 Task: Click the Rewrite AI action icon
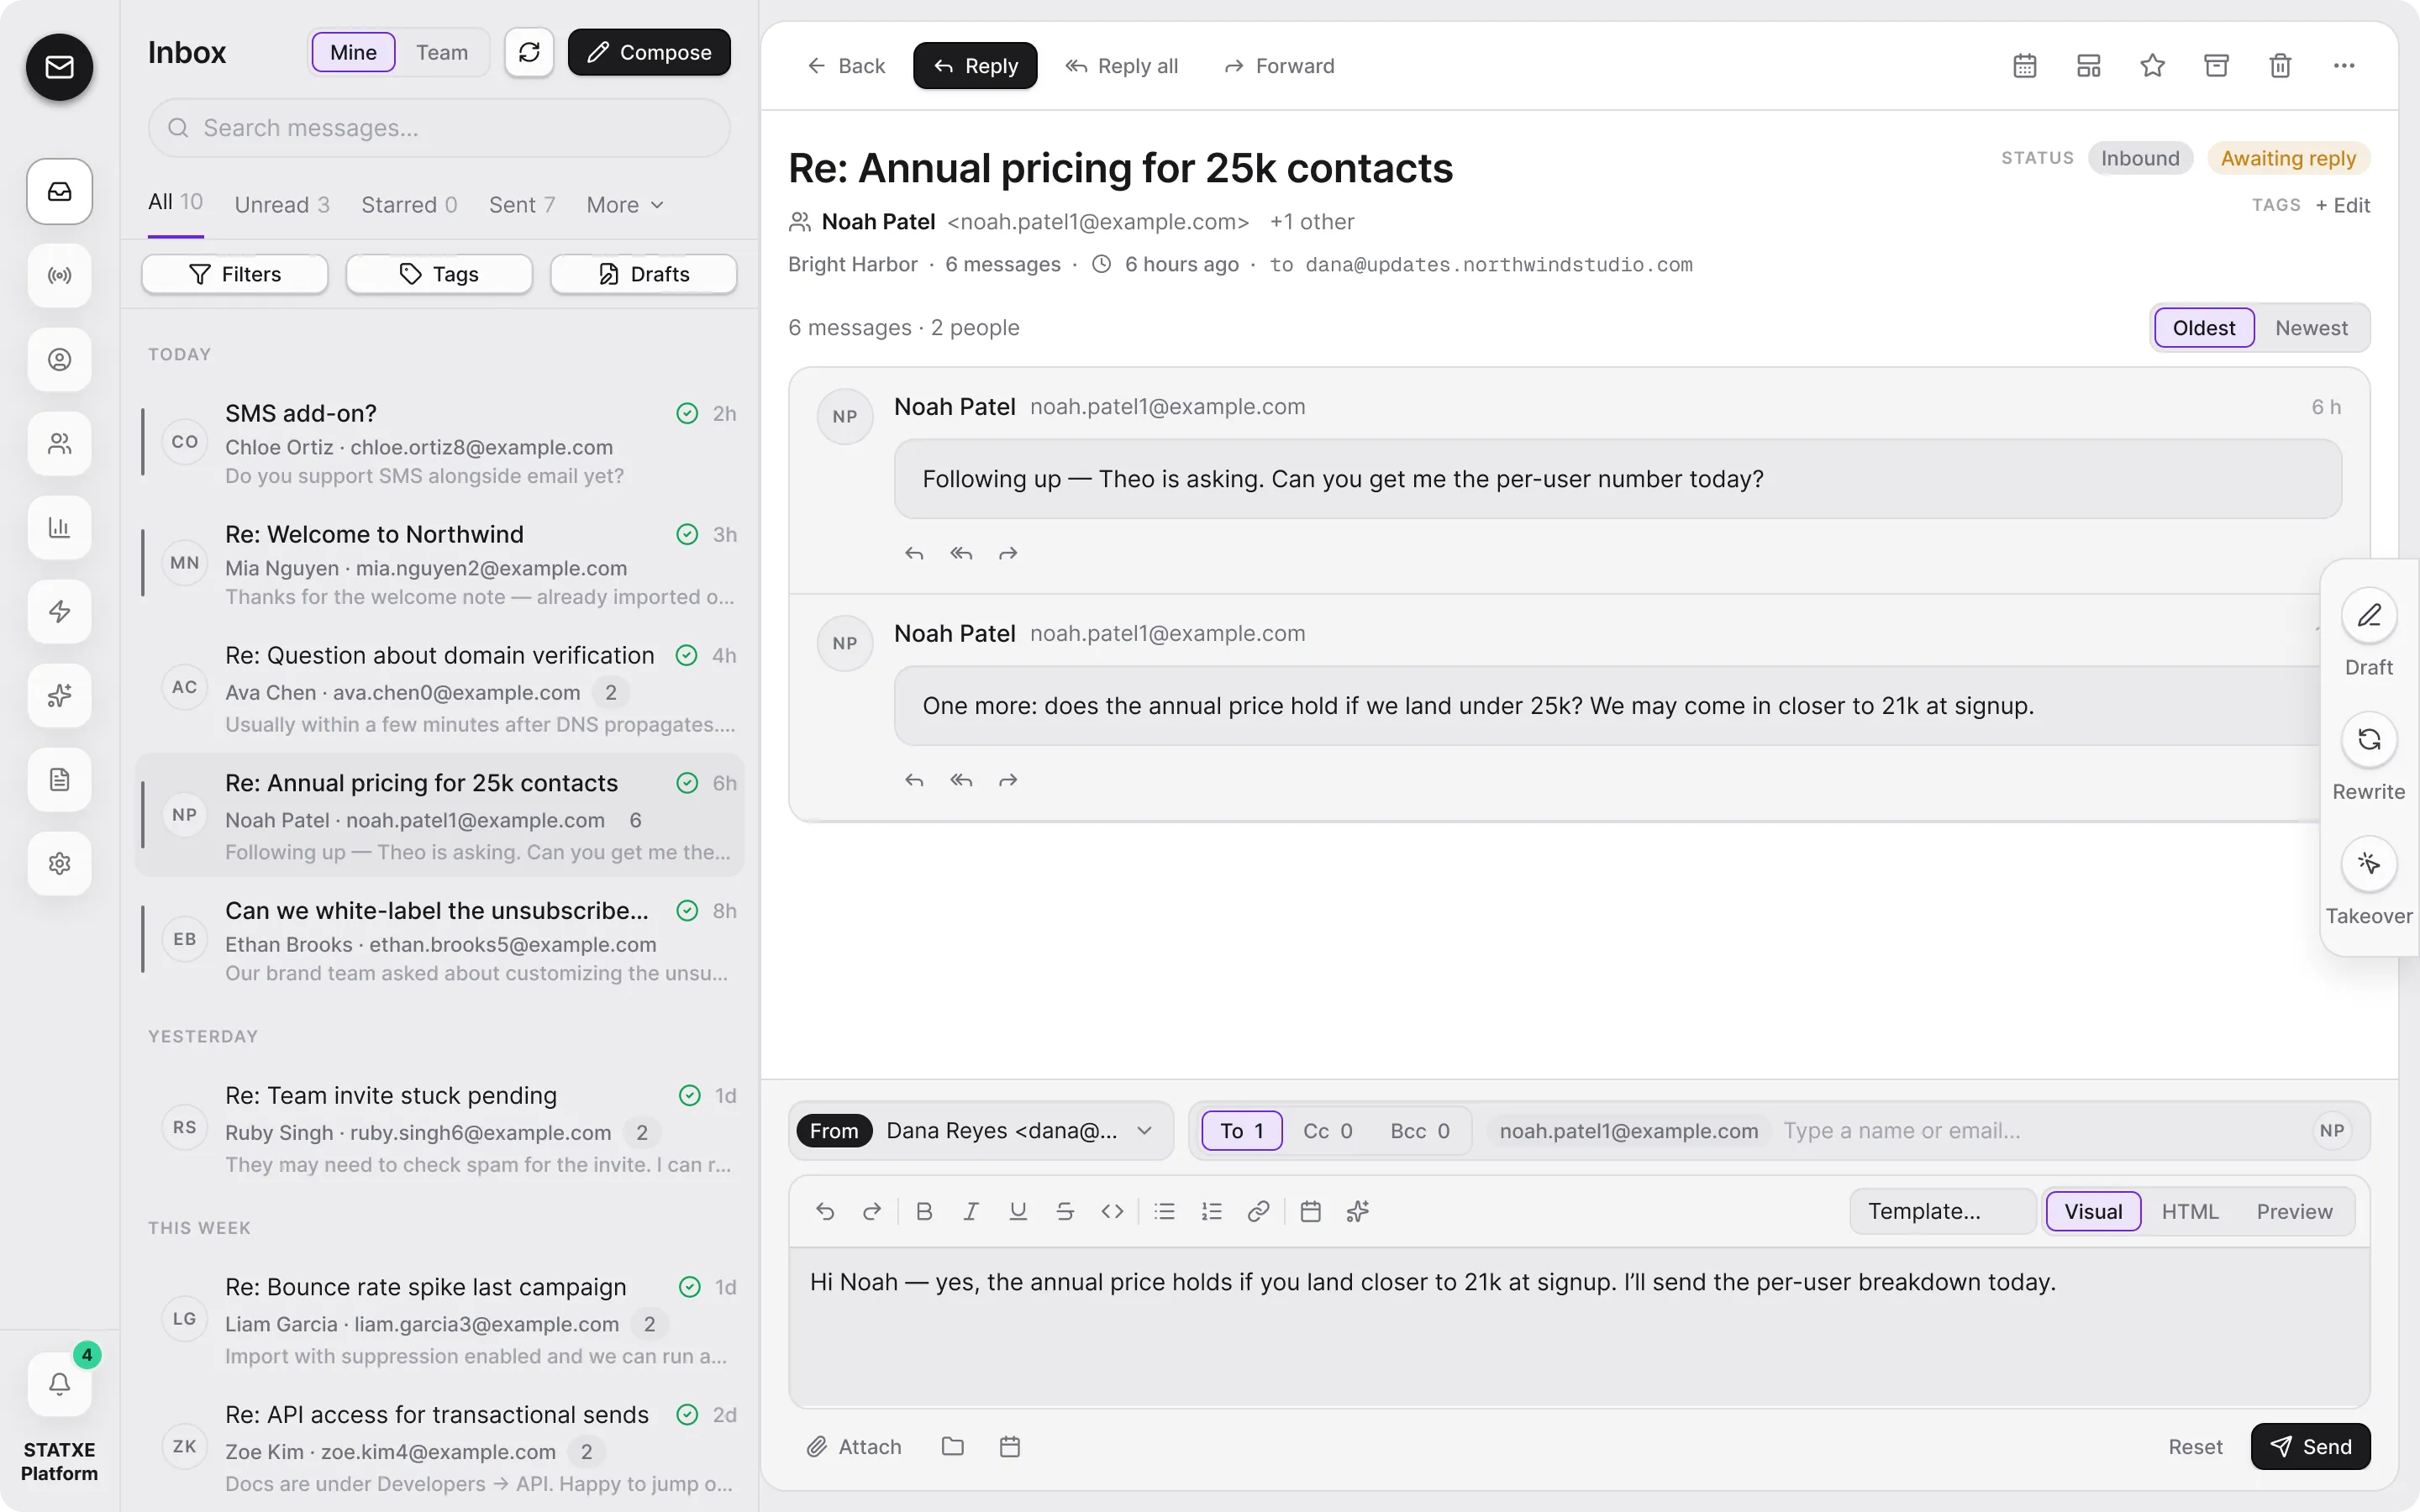(x=2369, y=739)
